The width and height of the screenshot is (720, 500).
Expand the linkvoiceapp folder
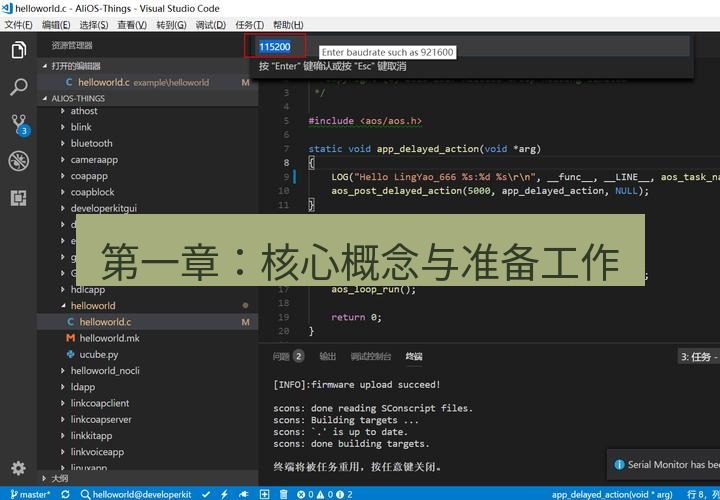97,452
